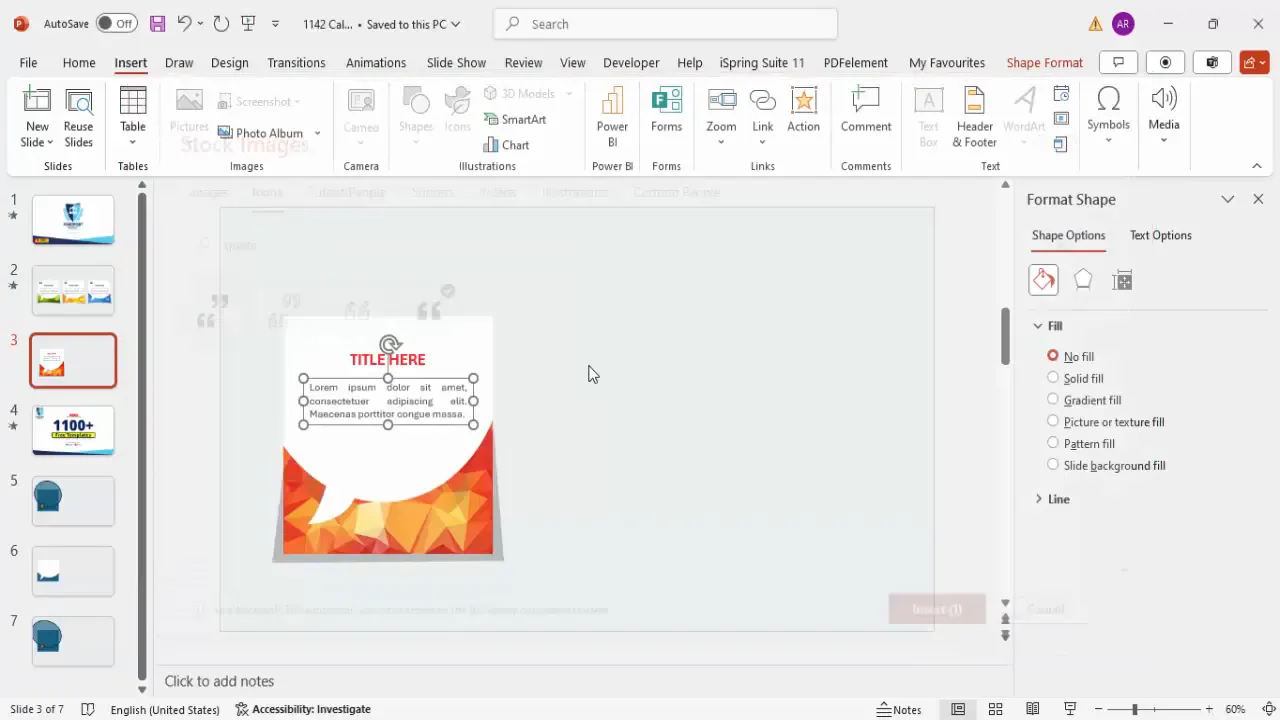Select slide 4 thumbnail

73,430
